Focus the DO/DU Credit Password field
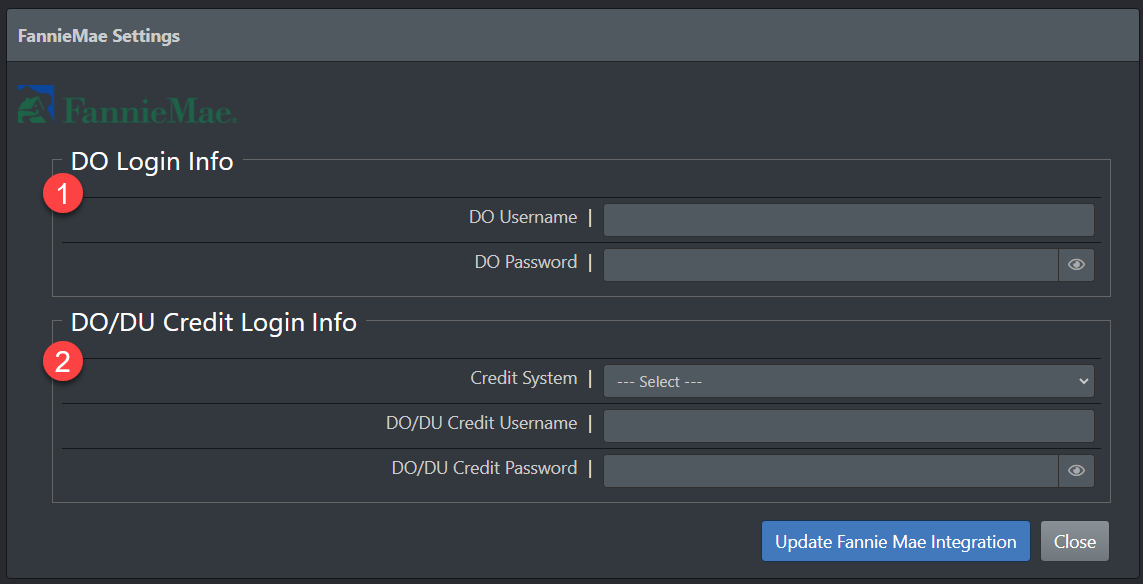The width and height of the screenshot is (1143, 584). (830, 471)
